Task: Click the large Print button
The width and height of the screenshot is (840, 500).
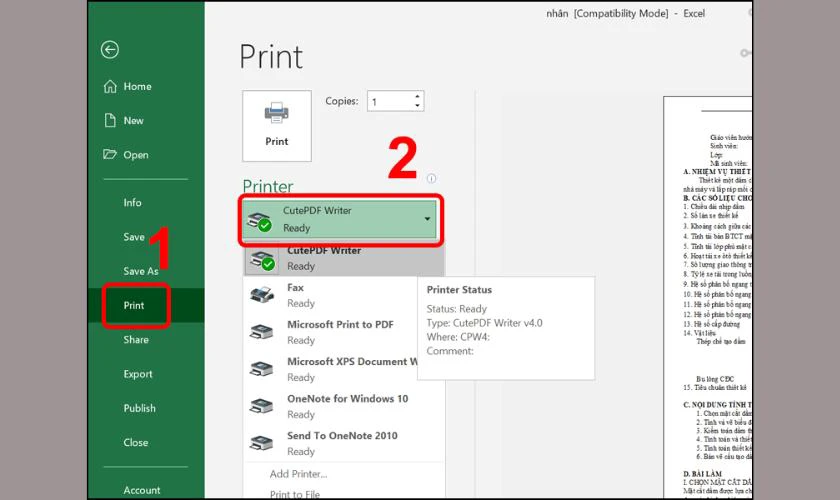Action: [x=276, y=126]
